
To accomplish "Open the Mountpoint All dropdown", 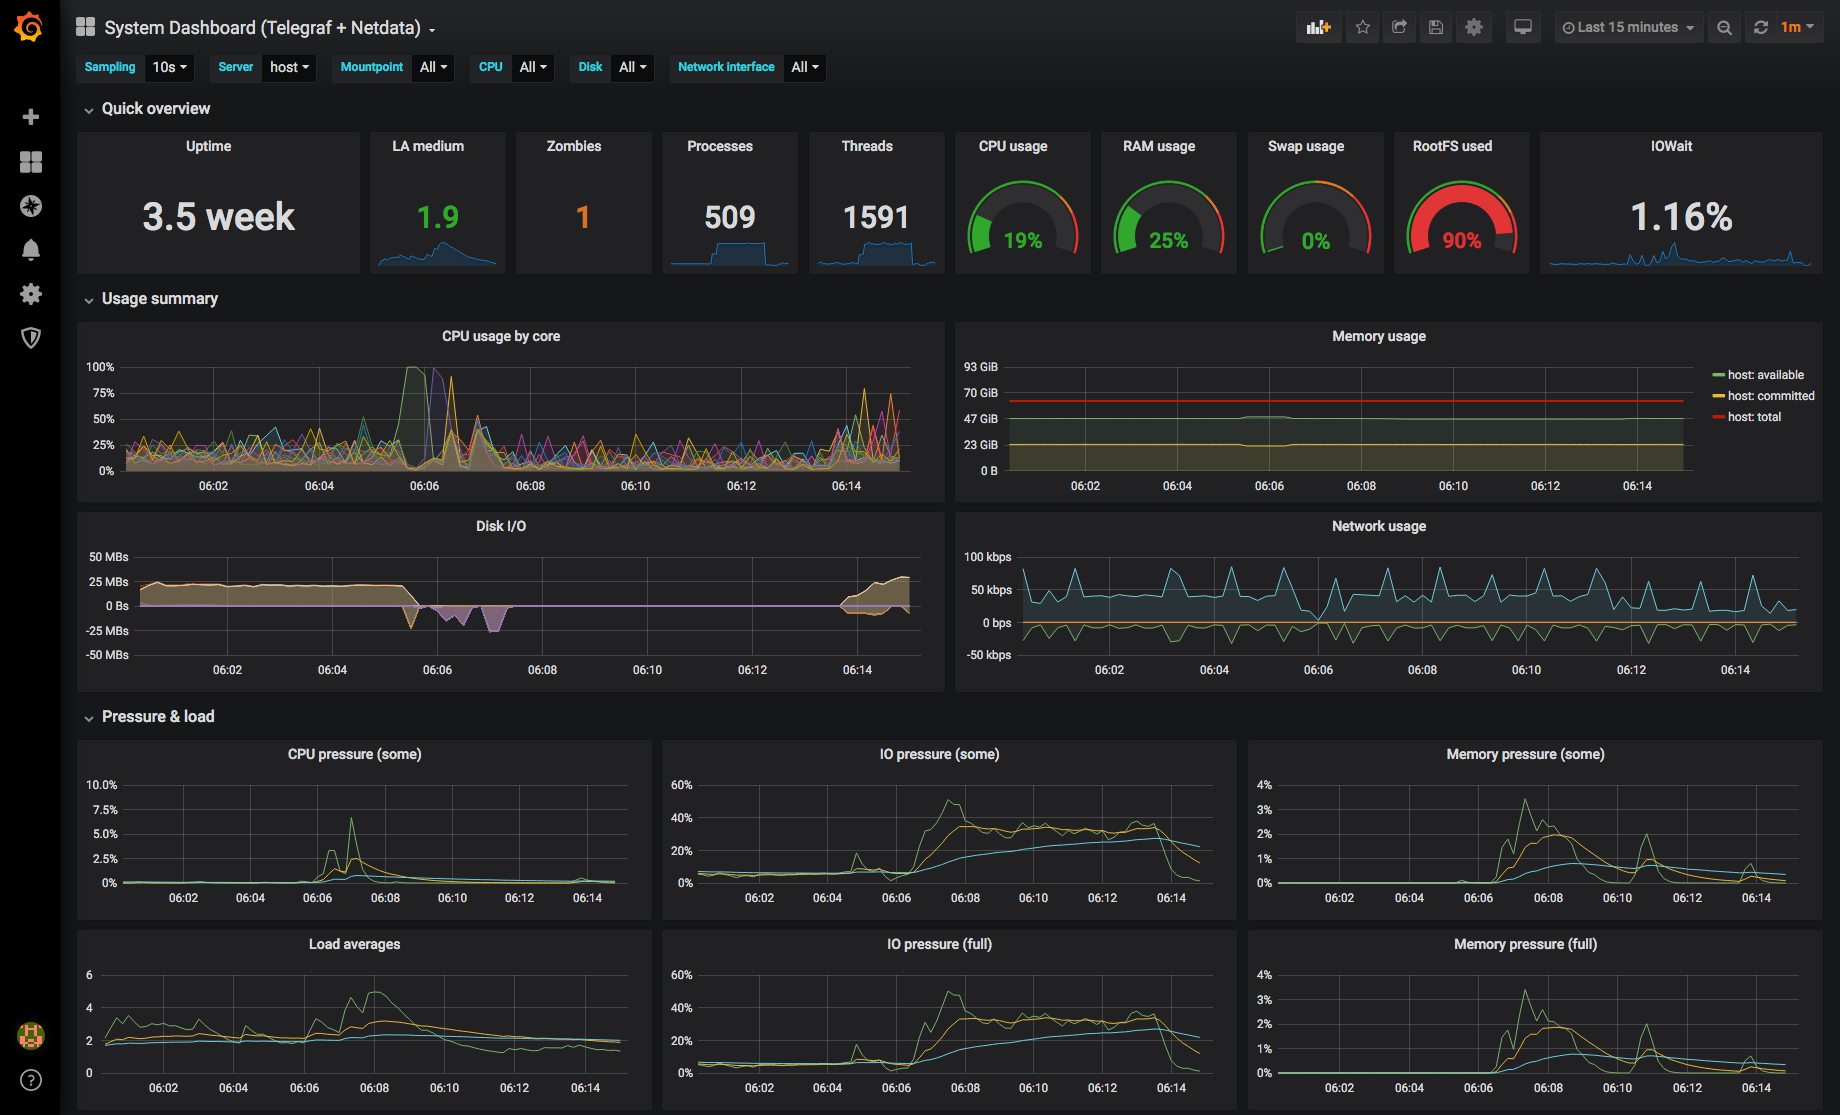I will (433, 67).
